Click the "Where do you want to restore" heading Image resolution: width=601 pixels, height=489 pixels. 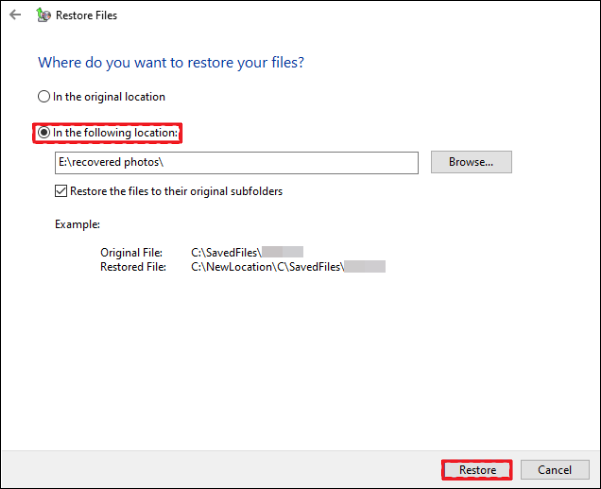(171, 62)
